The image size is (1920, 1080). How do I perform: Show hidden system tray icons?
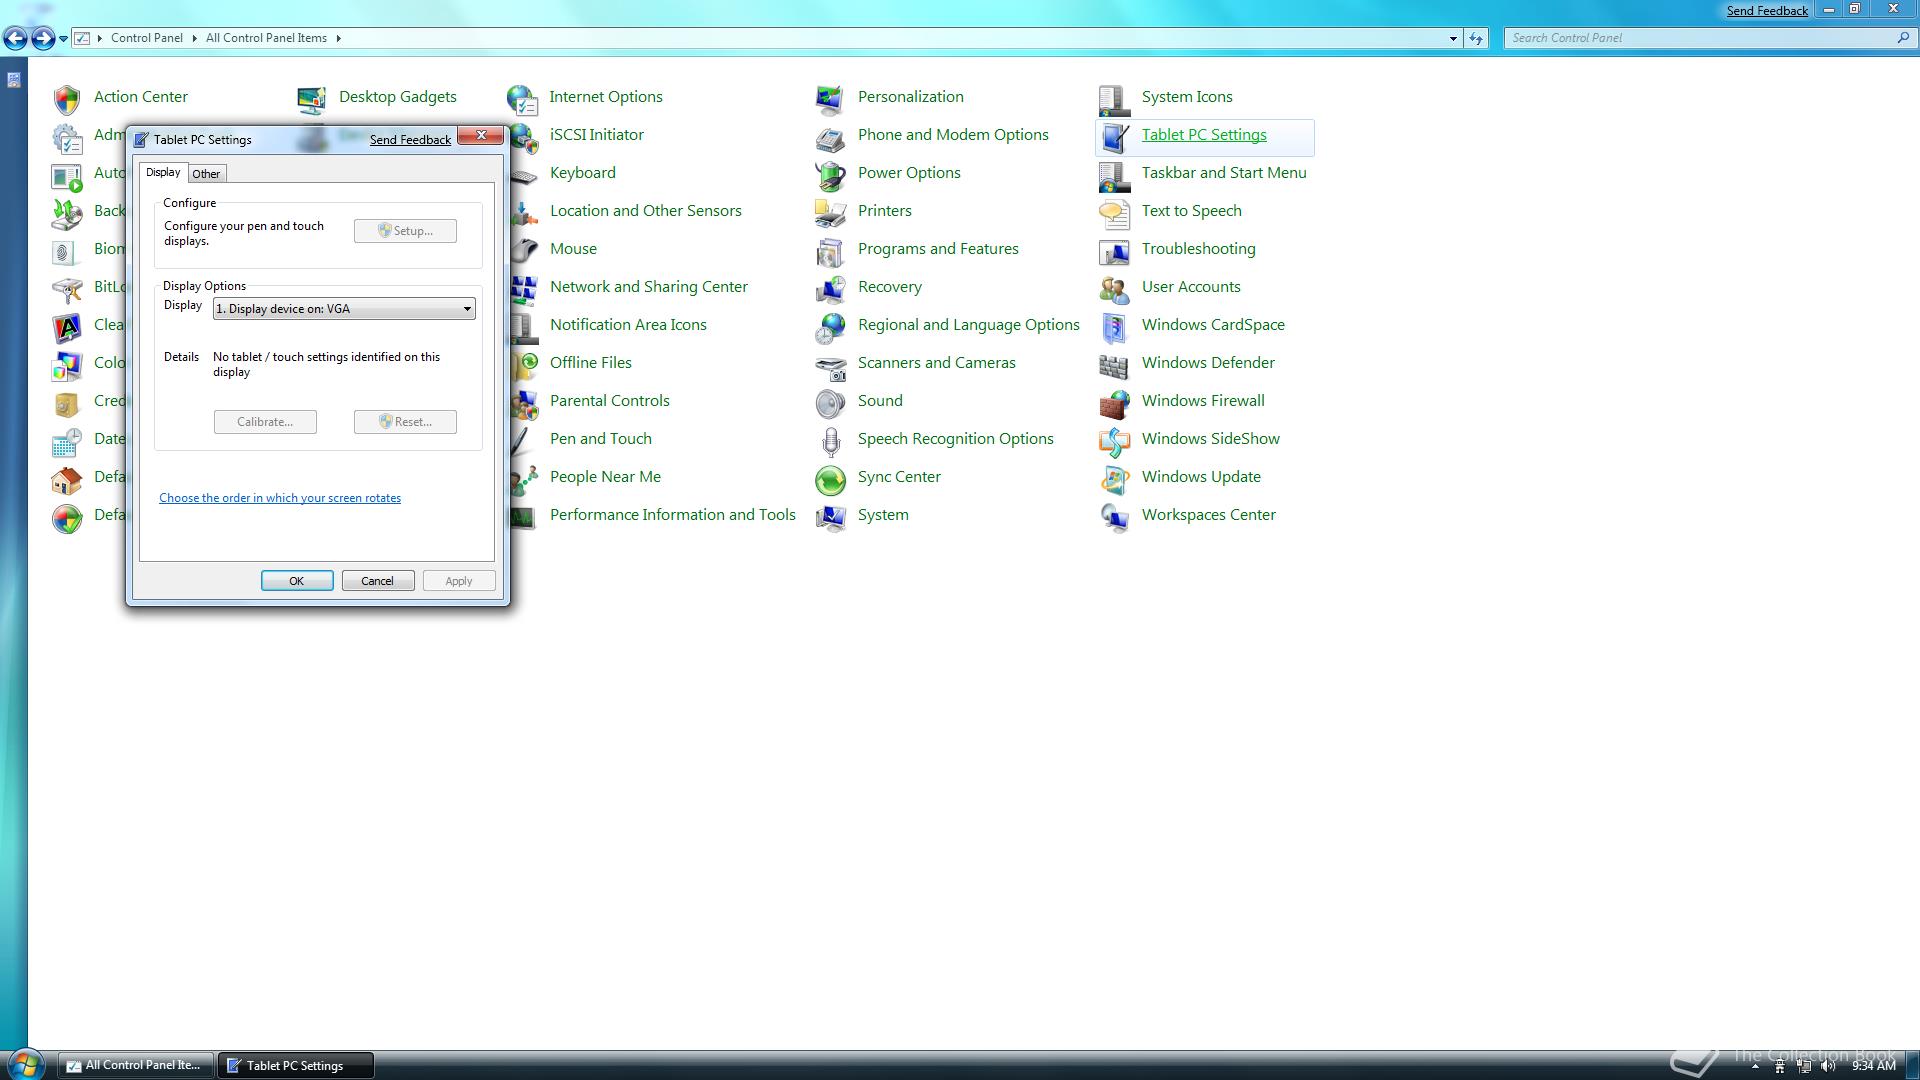(1755, 1066)
